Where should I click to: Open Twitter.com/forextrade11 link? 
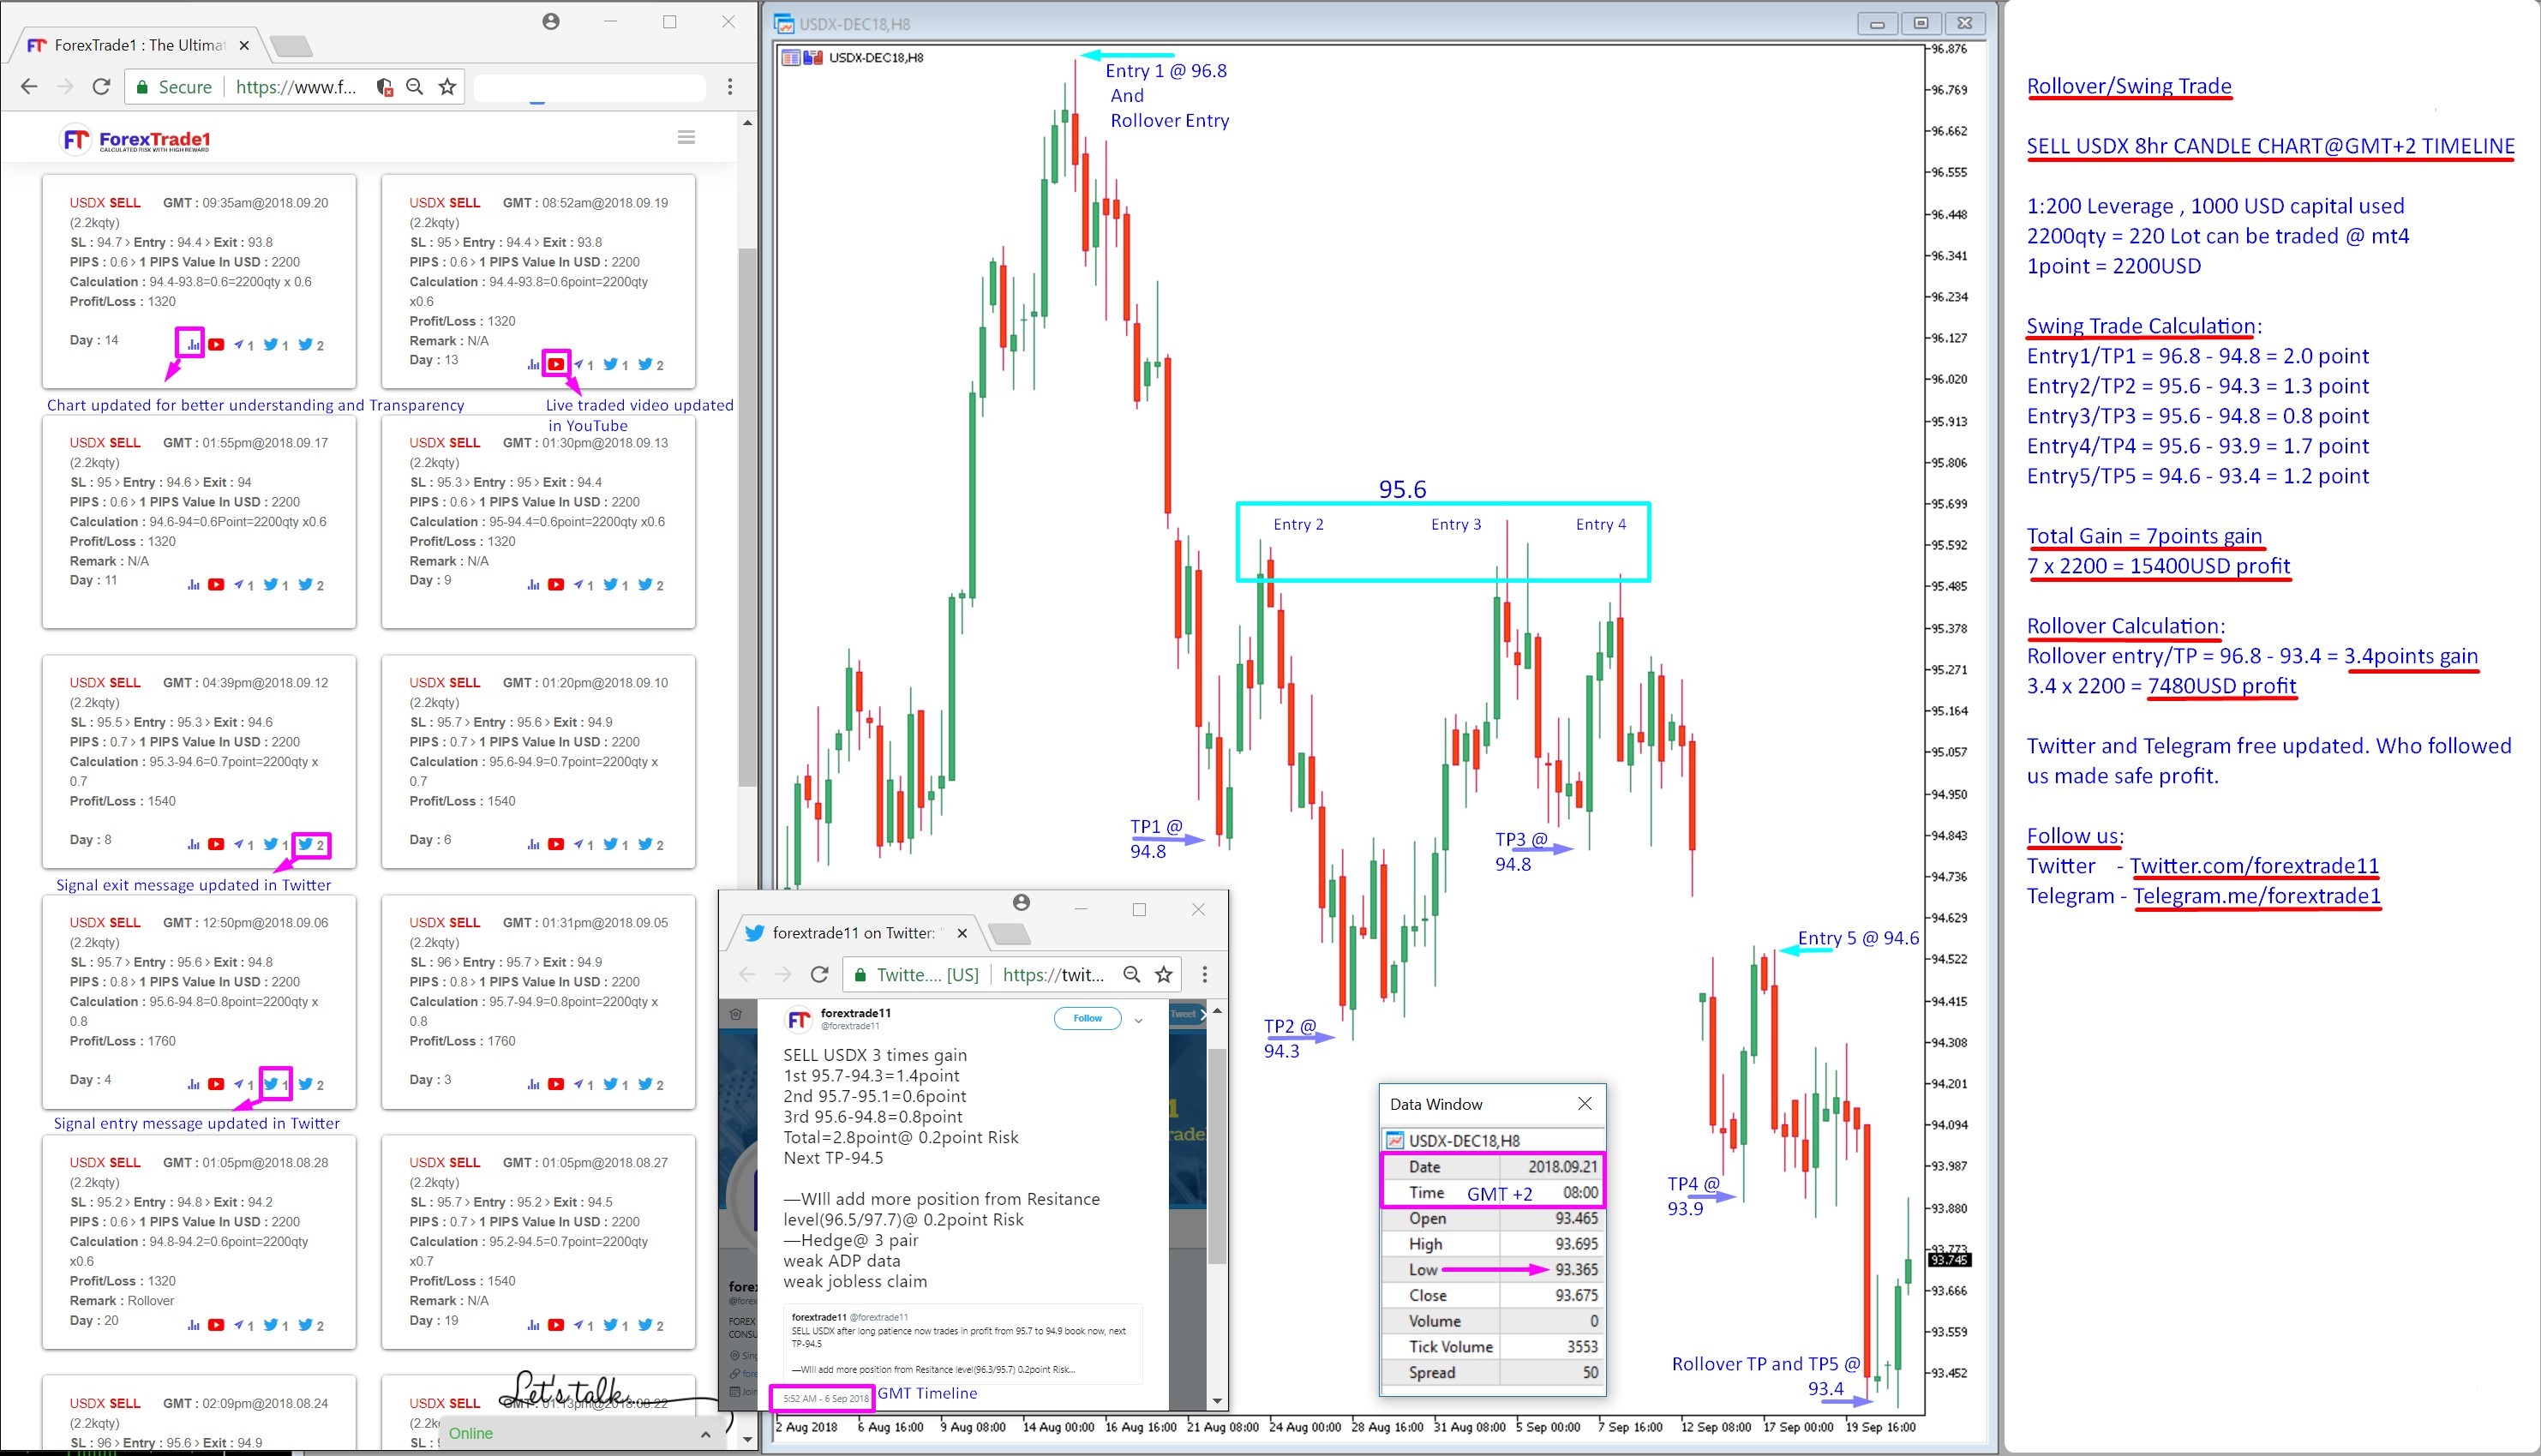[x=2254, y=866]
